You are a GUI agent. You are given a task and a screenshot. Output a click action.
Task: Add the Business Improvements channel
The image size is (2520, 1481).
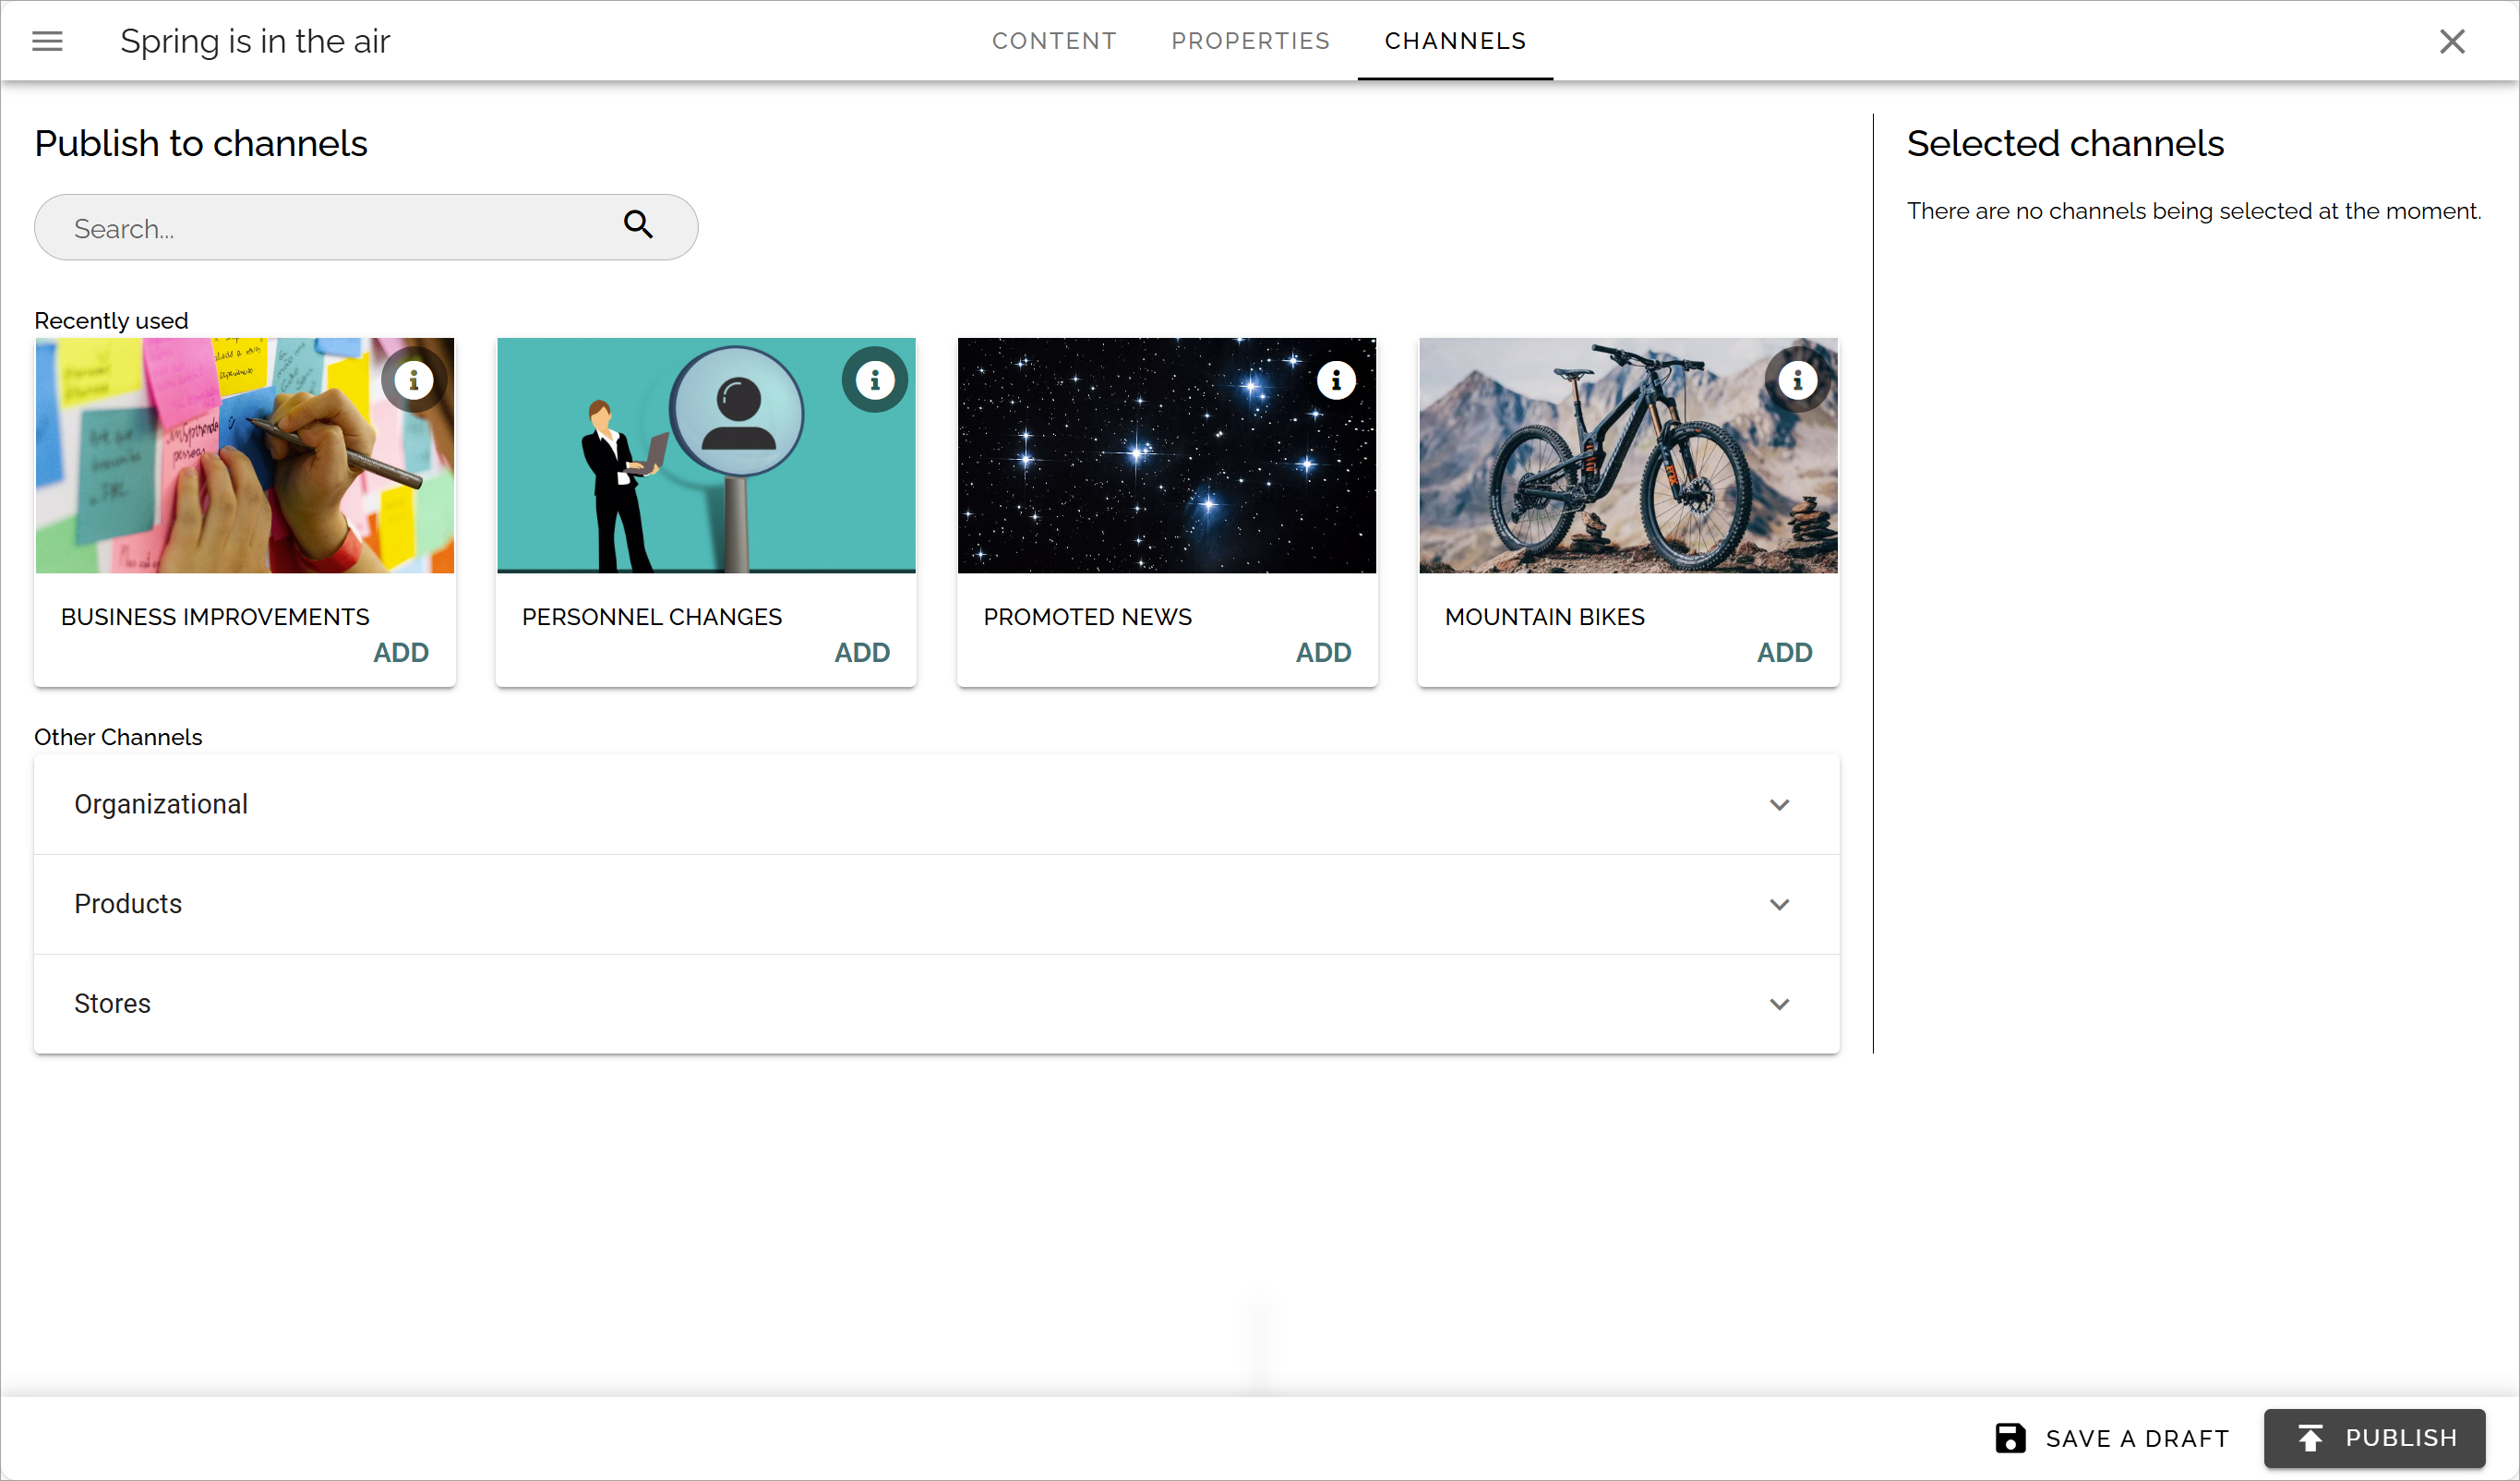click(x=401, y=652)
